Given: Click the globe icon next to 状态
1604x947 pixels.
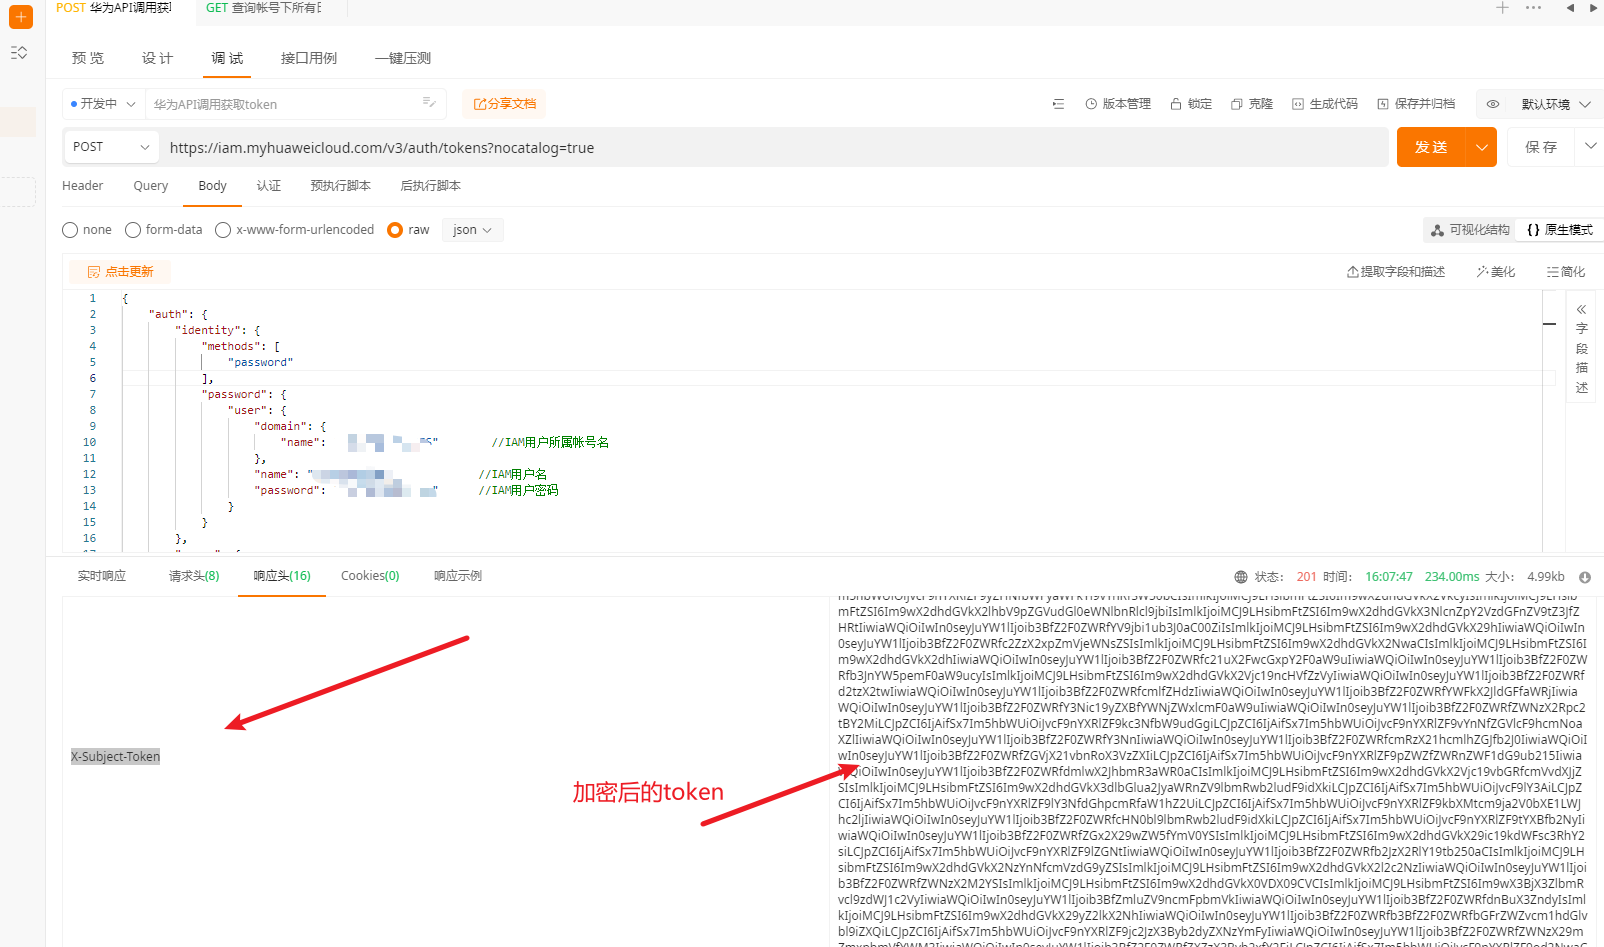Looking at the screenshot, I should point(1241,577).
